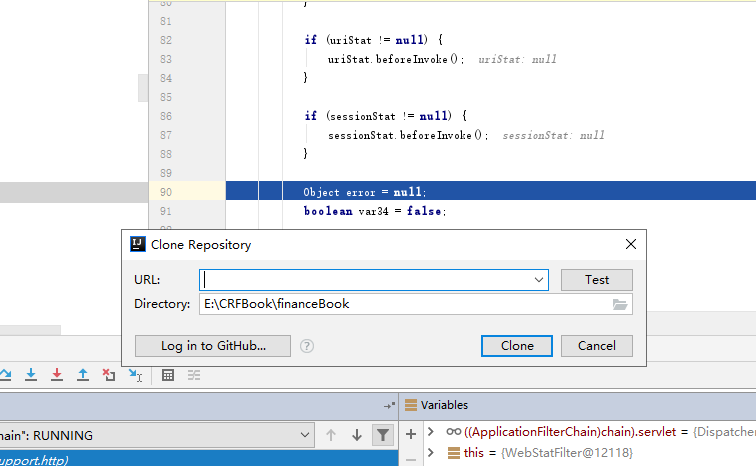Click the 'this' variable field icon
The width and height of the screenshot is (756, 466).
(453, 453)
